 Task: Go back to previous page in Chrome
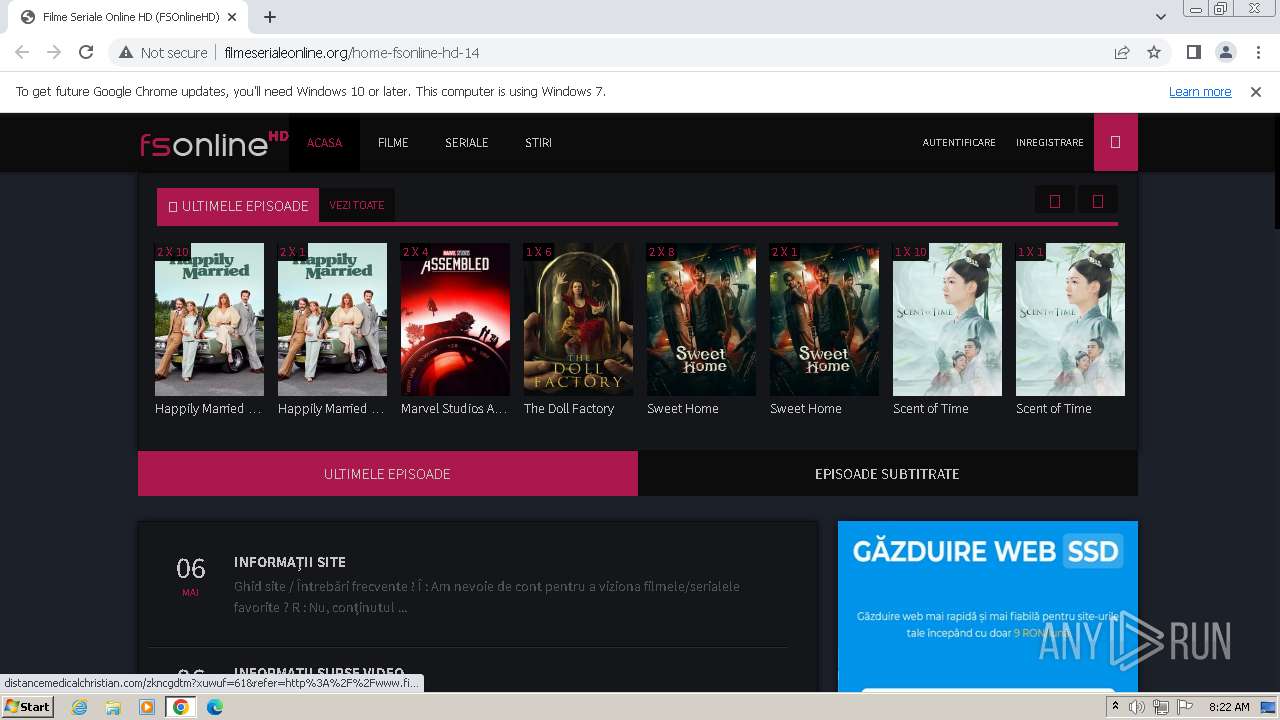pyautogui.click(x=22, y=52)
